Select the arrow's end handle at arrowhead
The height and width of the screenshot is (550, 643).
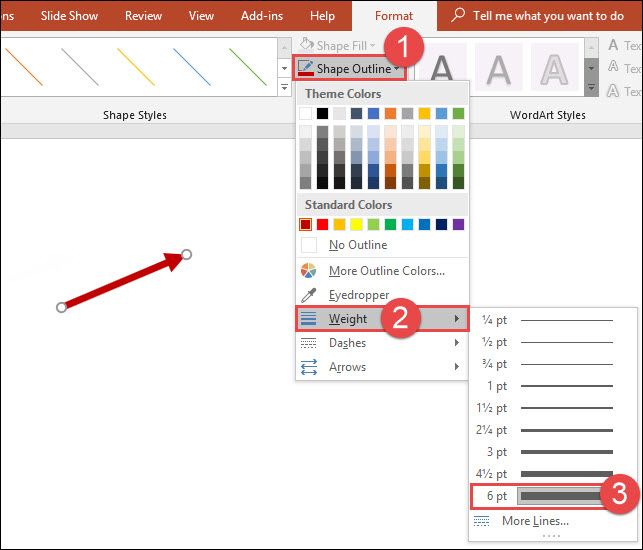pos(186,254)
